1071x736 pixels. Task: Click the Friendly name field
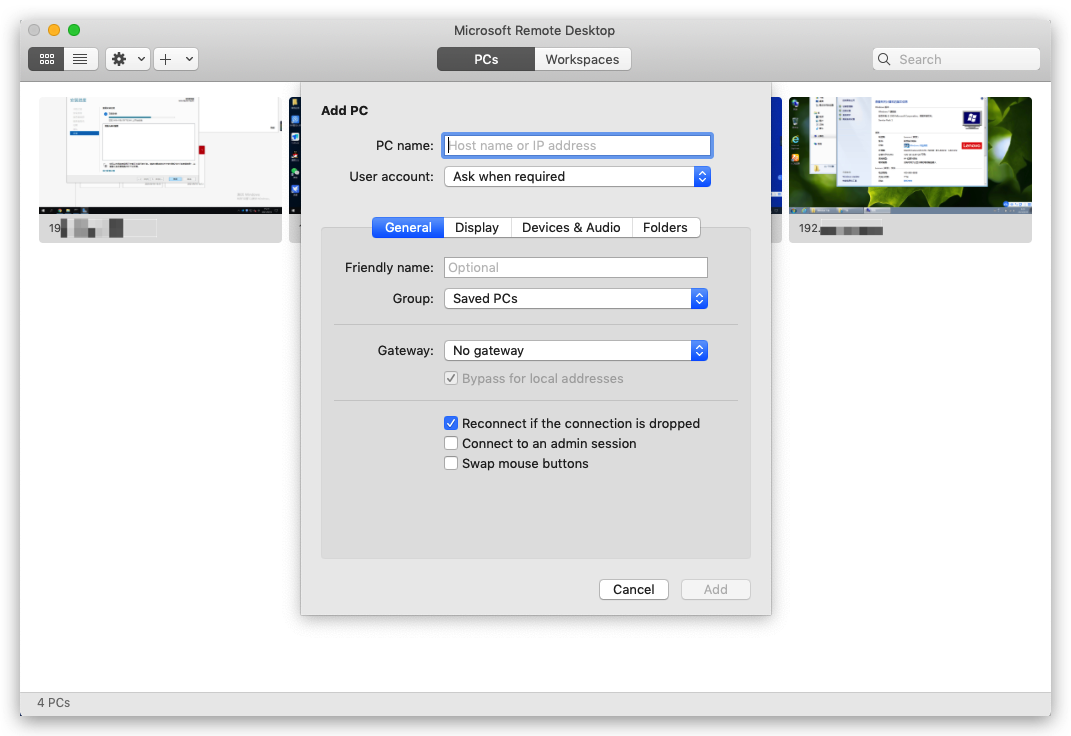(x=576, y=268)
